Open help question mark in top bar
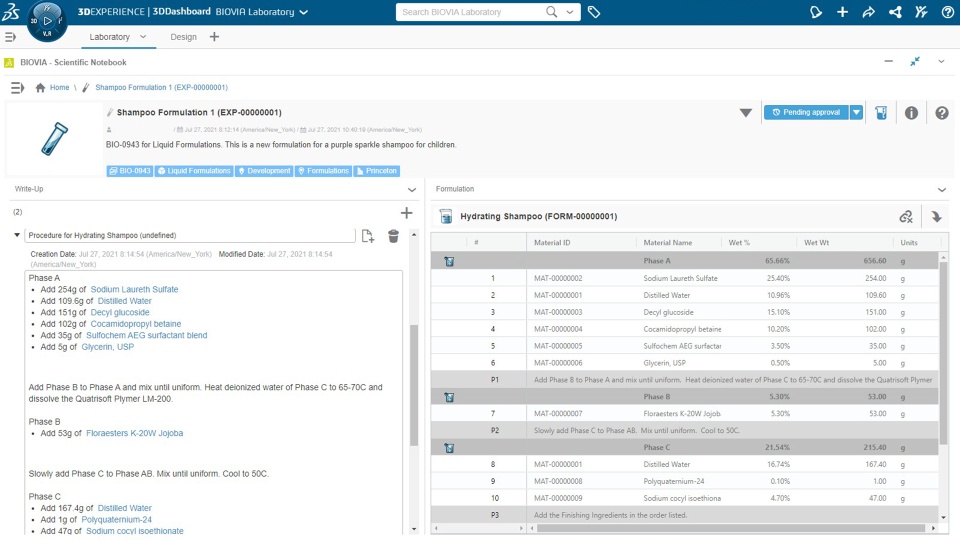Viewport: 960px width, 540px height. [947, 12]
